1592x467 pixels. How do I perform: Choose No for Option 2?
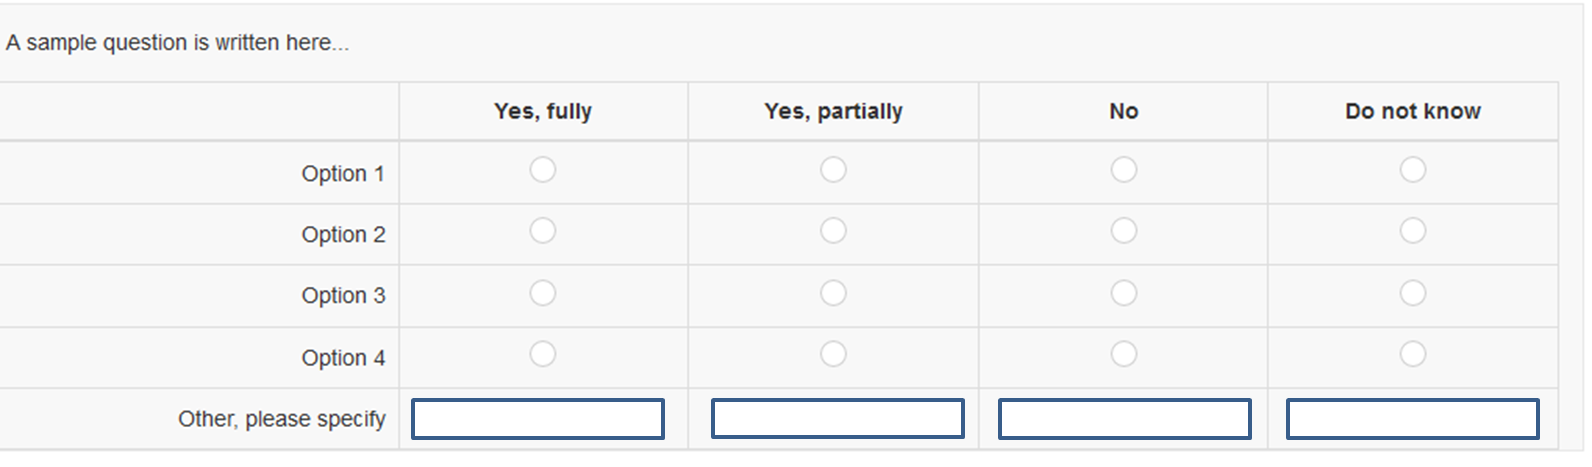(x=1124, y=231)
